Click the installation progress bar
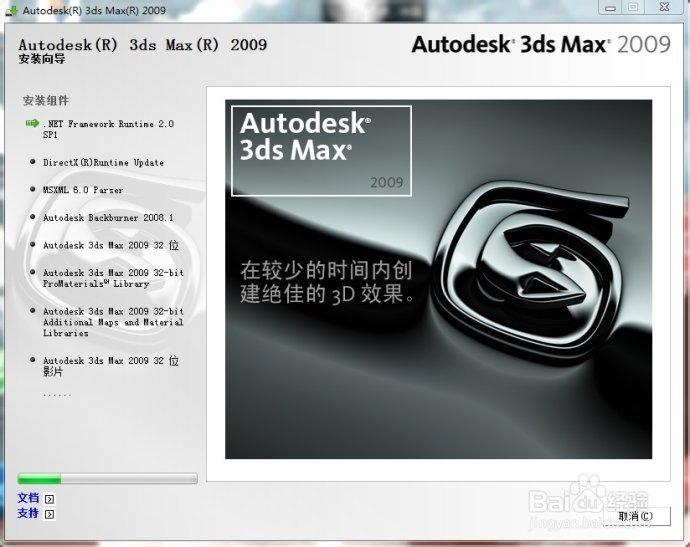Screen dimensions: 690x547 (x=107, y=478)
